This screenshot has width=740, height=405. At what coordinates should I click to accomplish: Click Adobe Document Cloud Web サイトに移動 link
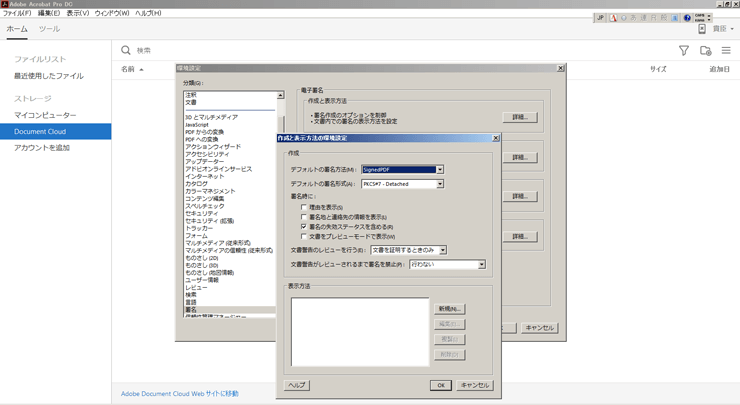tap(180, 394)
